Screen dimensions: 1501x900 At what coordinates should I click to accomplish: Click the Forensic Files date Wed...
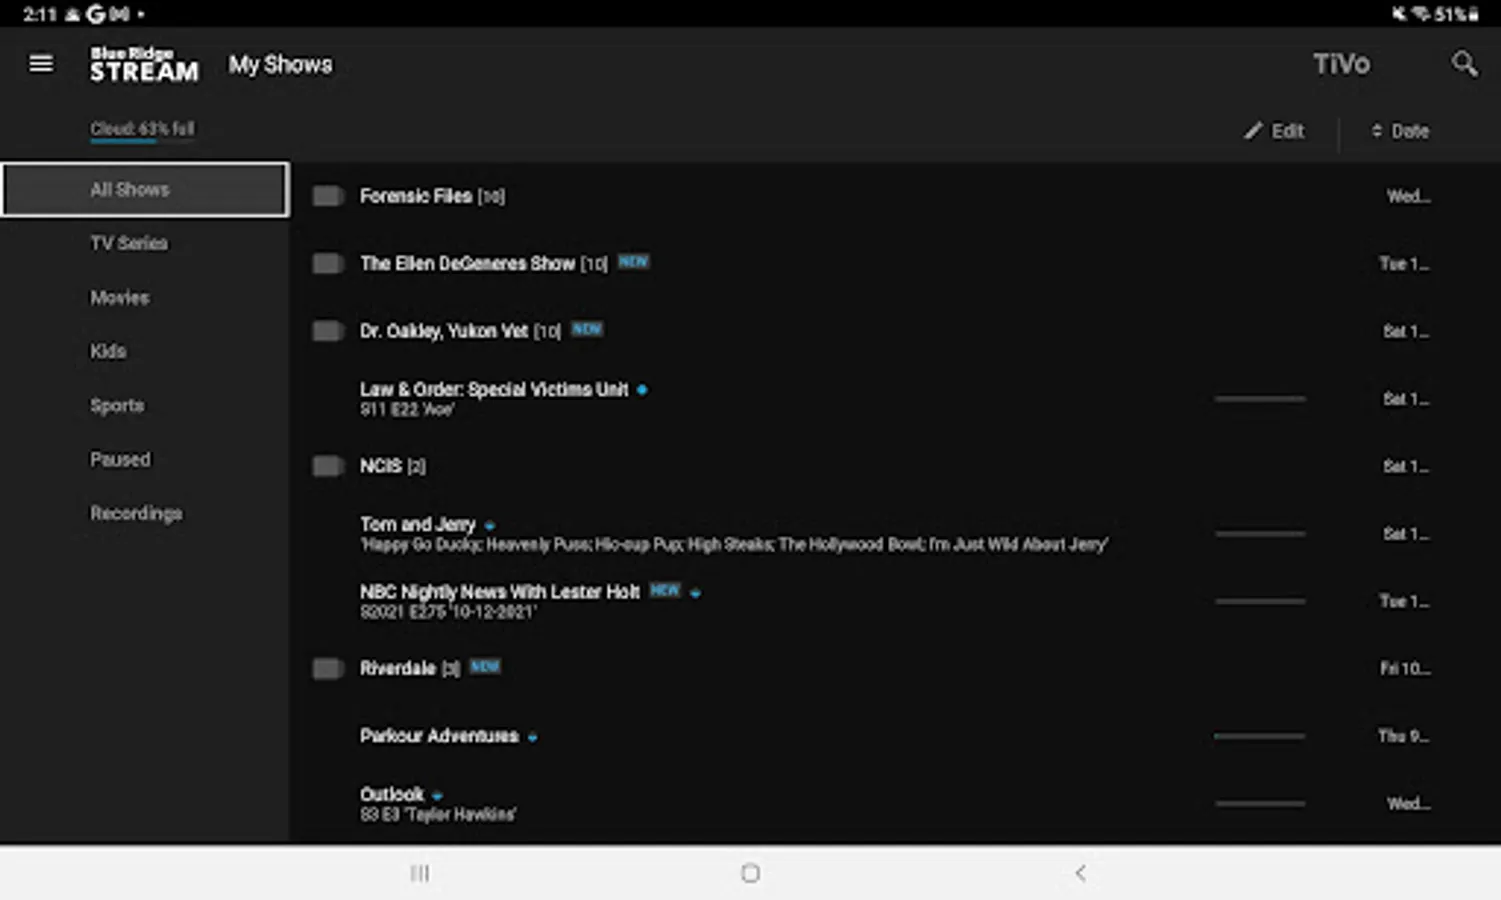[1408, 196]
